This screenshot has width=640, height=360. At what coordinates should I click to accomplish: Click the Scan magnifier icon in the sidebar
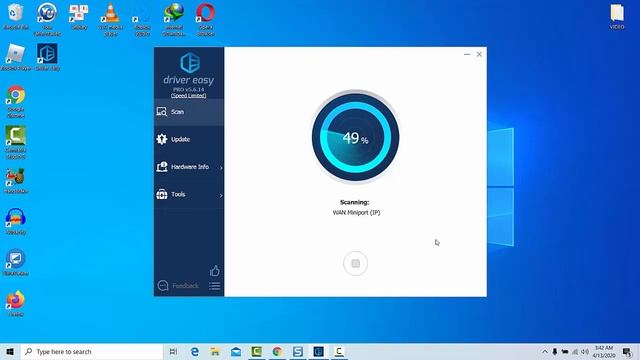click(x=162, y=112)
